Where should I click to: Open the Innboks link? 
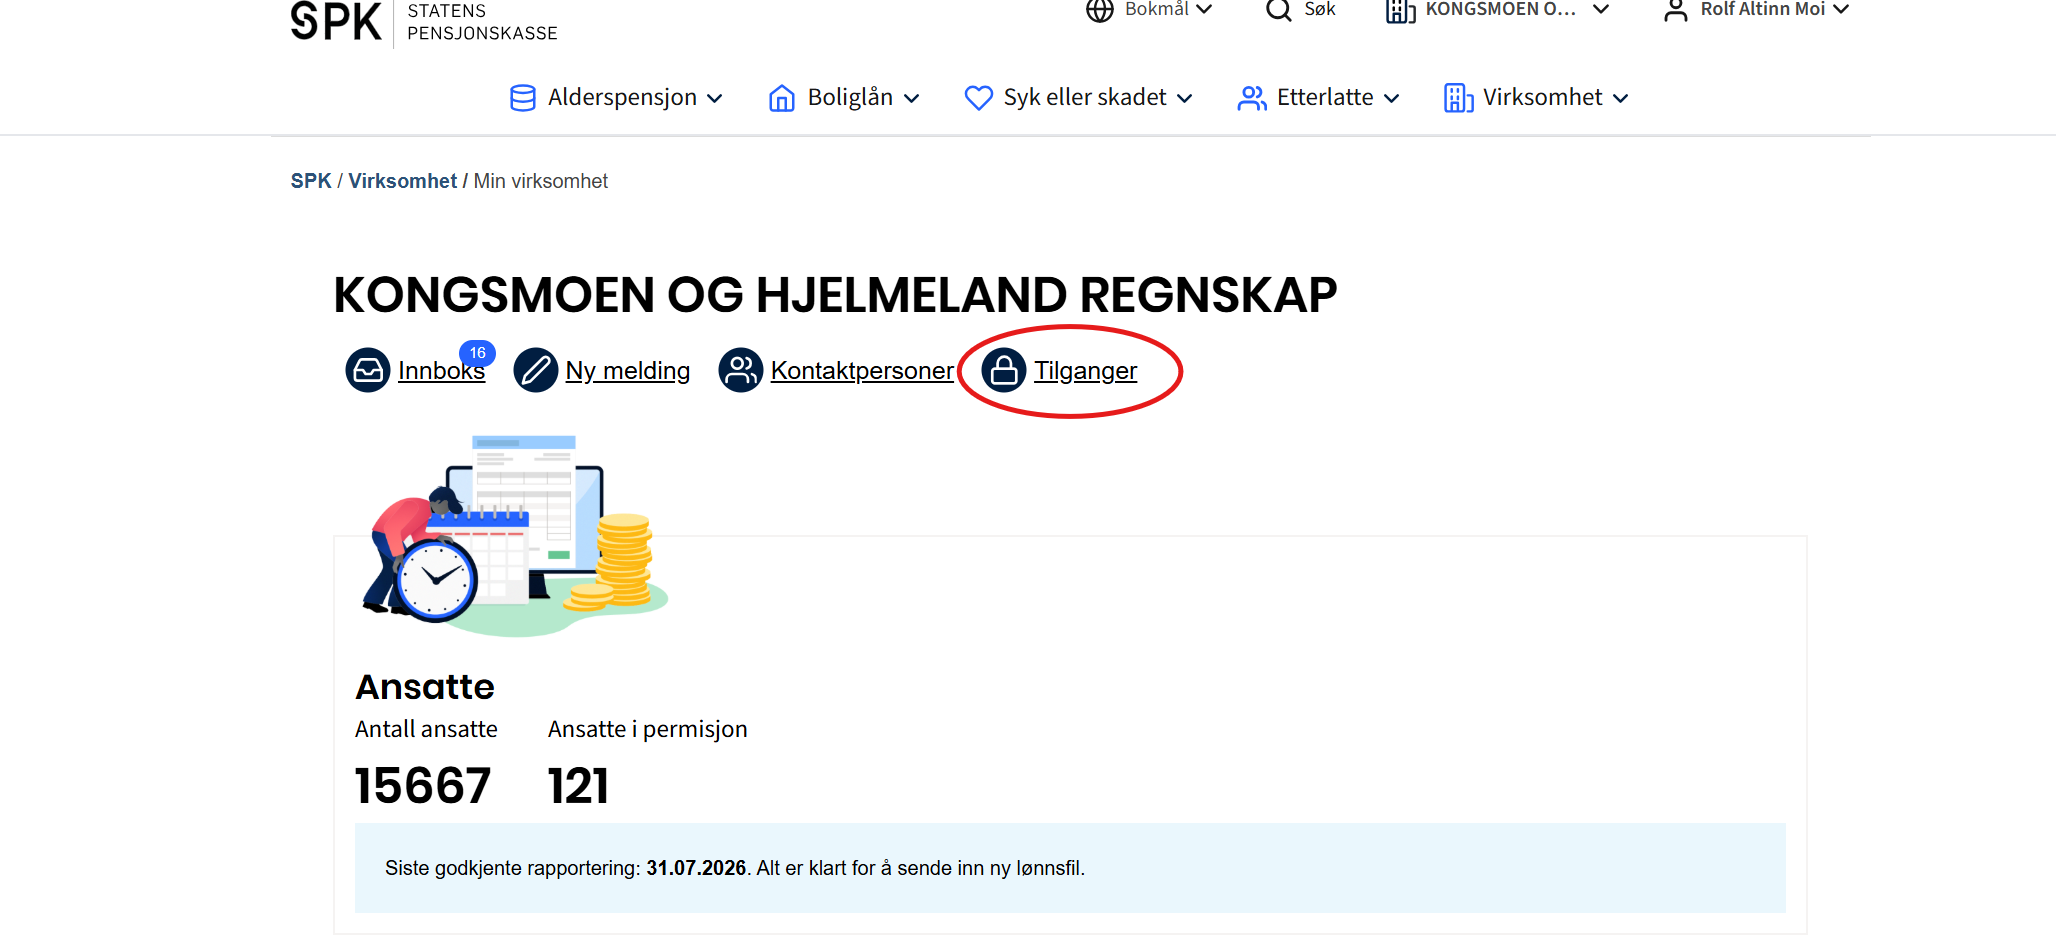tap(441, 371)
